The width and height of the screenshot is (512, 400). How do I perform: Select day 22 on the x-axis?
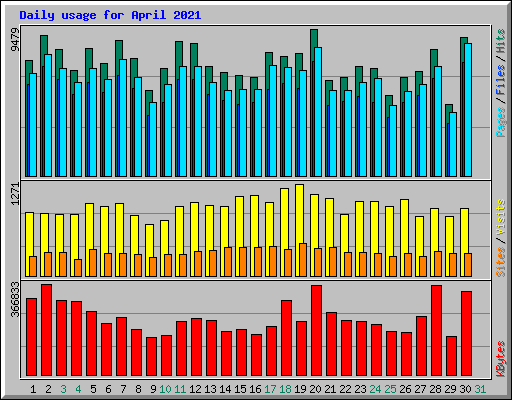click(x=345, y=389)
